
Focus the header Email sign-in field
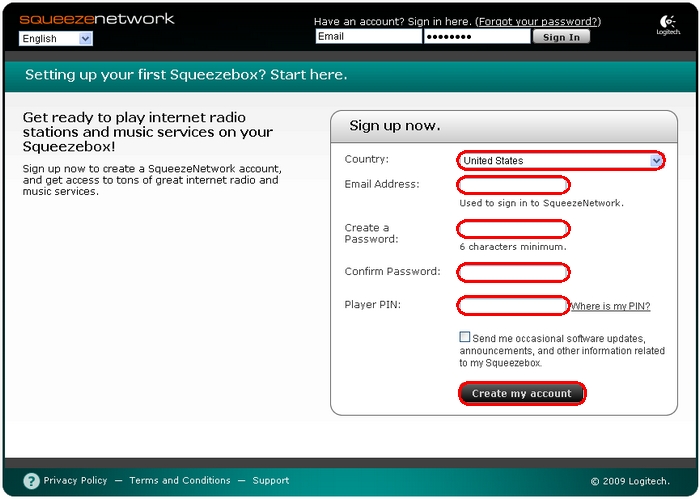(x=368, y=37)
